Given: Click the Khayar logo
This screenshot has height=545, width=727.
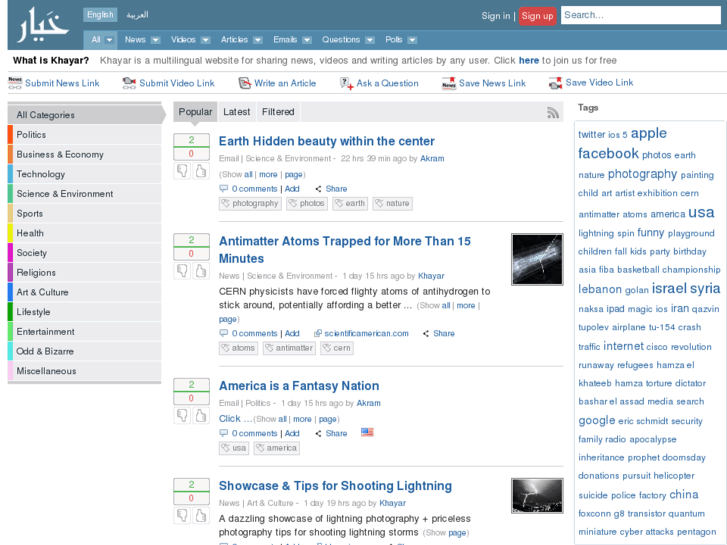Looking at the screenshot, I should [x=43, y=25].
